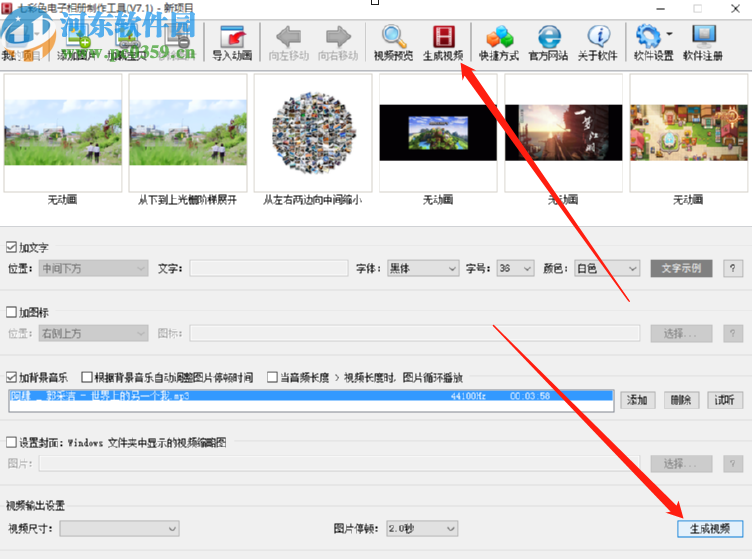Viewport: 752px width, 559px height.
Task: Click the 视频输出设置 section label
Action: tap(35, 505)
